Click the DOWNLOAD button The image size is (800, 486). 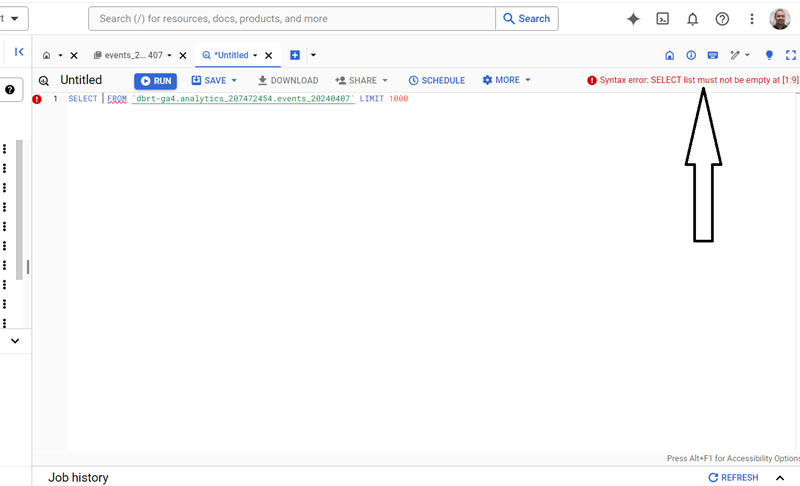click(x=288, y=81)
